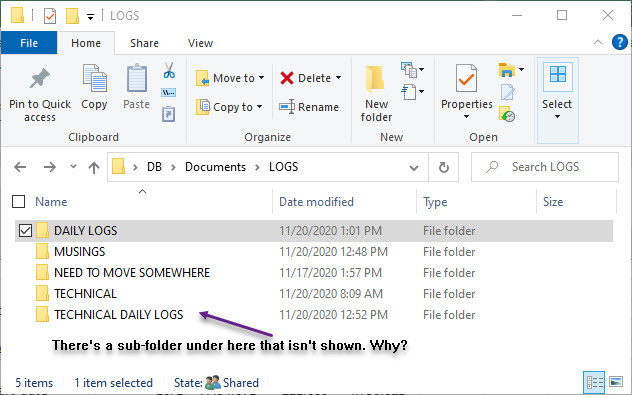Click the 11/20/2020 12:48 PM date
632x395 pixels.
(333, 252)
